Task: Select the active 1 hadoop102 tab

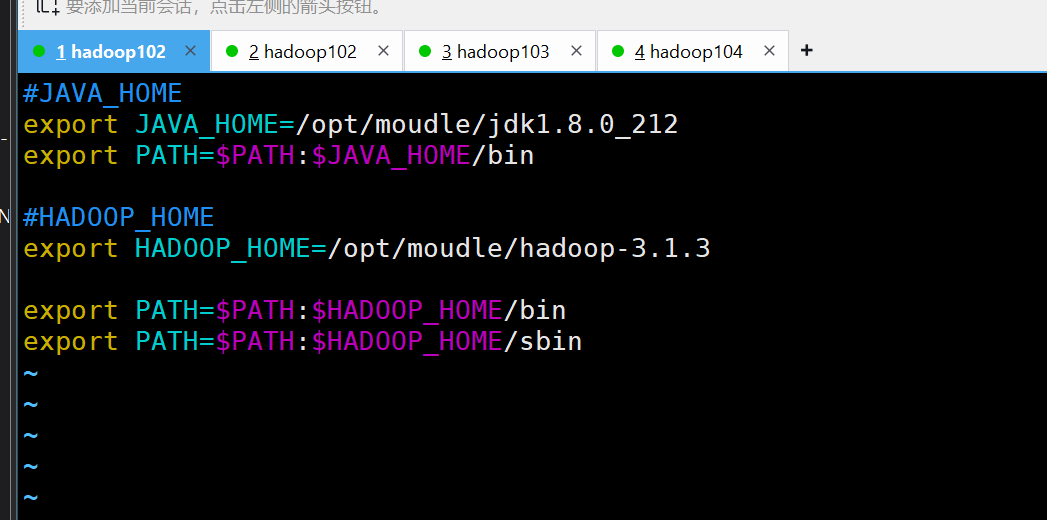Action: pyautogui.click(x=111, y=51)
